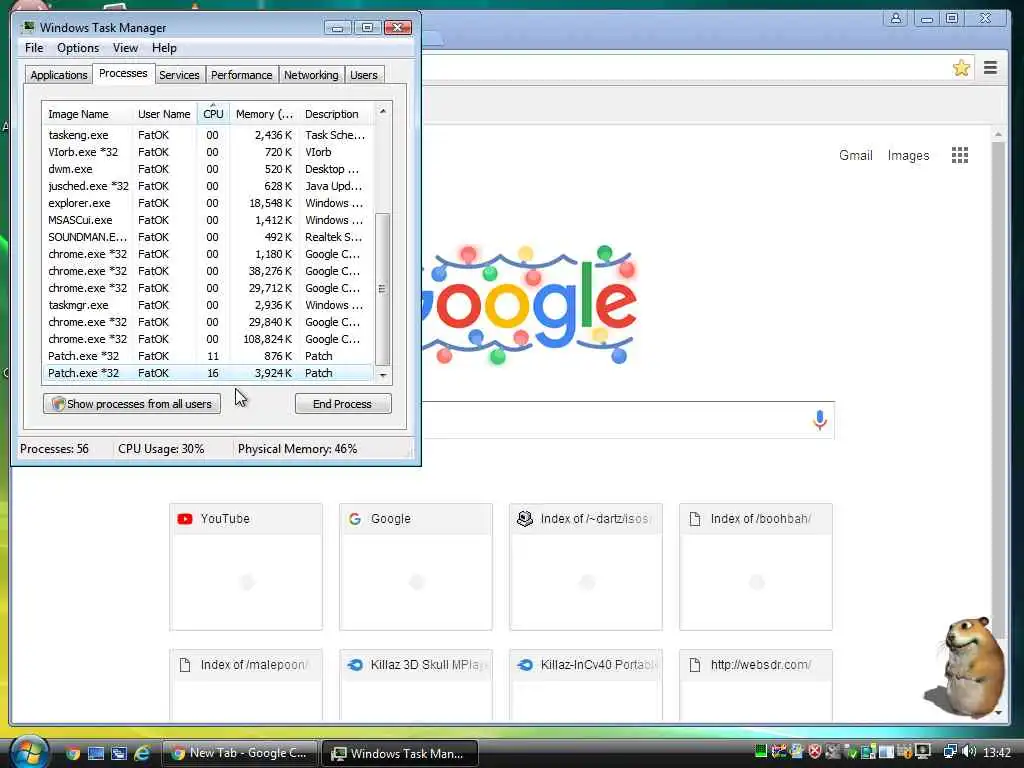This screenshot has width=1024, height=768.
Task: Select the chrome.exe row using 108,824 K
Action: pos(208,339)
